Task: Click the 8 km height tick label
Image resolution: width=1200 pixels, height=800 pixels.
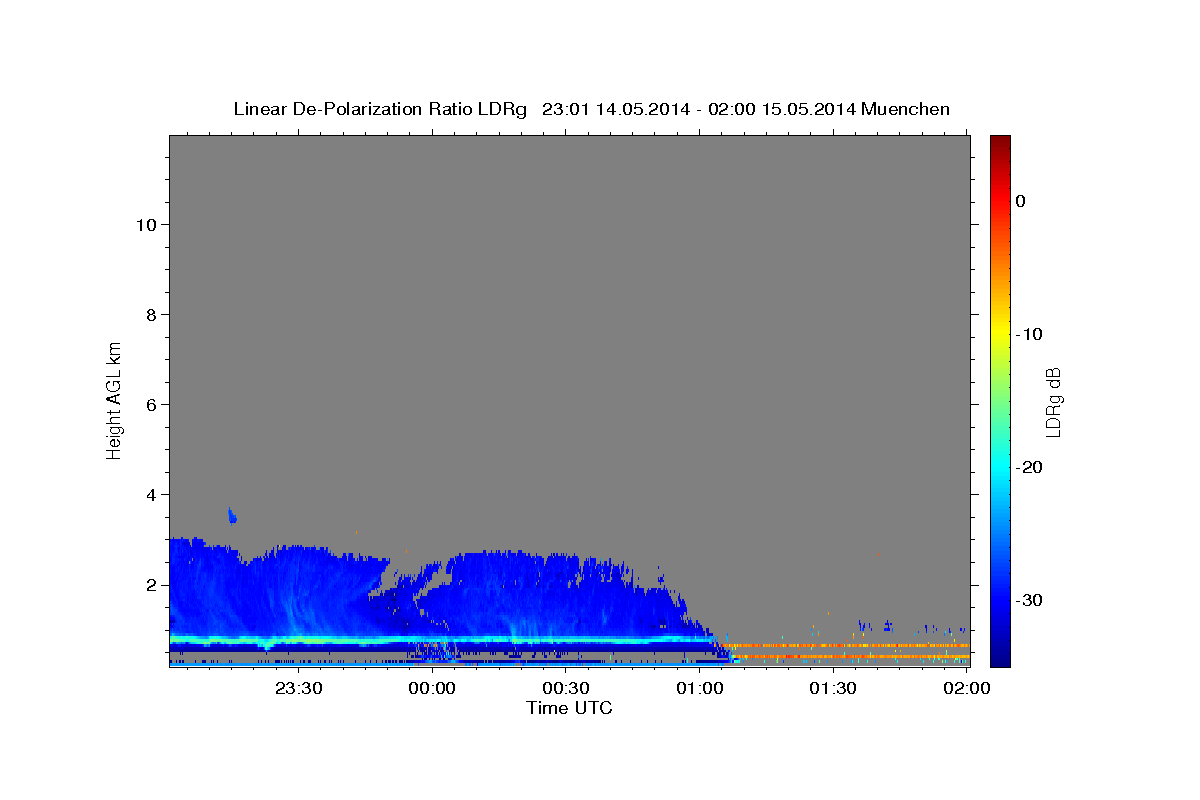Action: tap(150, 315)
